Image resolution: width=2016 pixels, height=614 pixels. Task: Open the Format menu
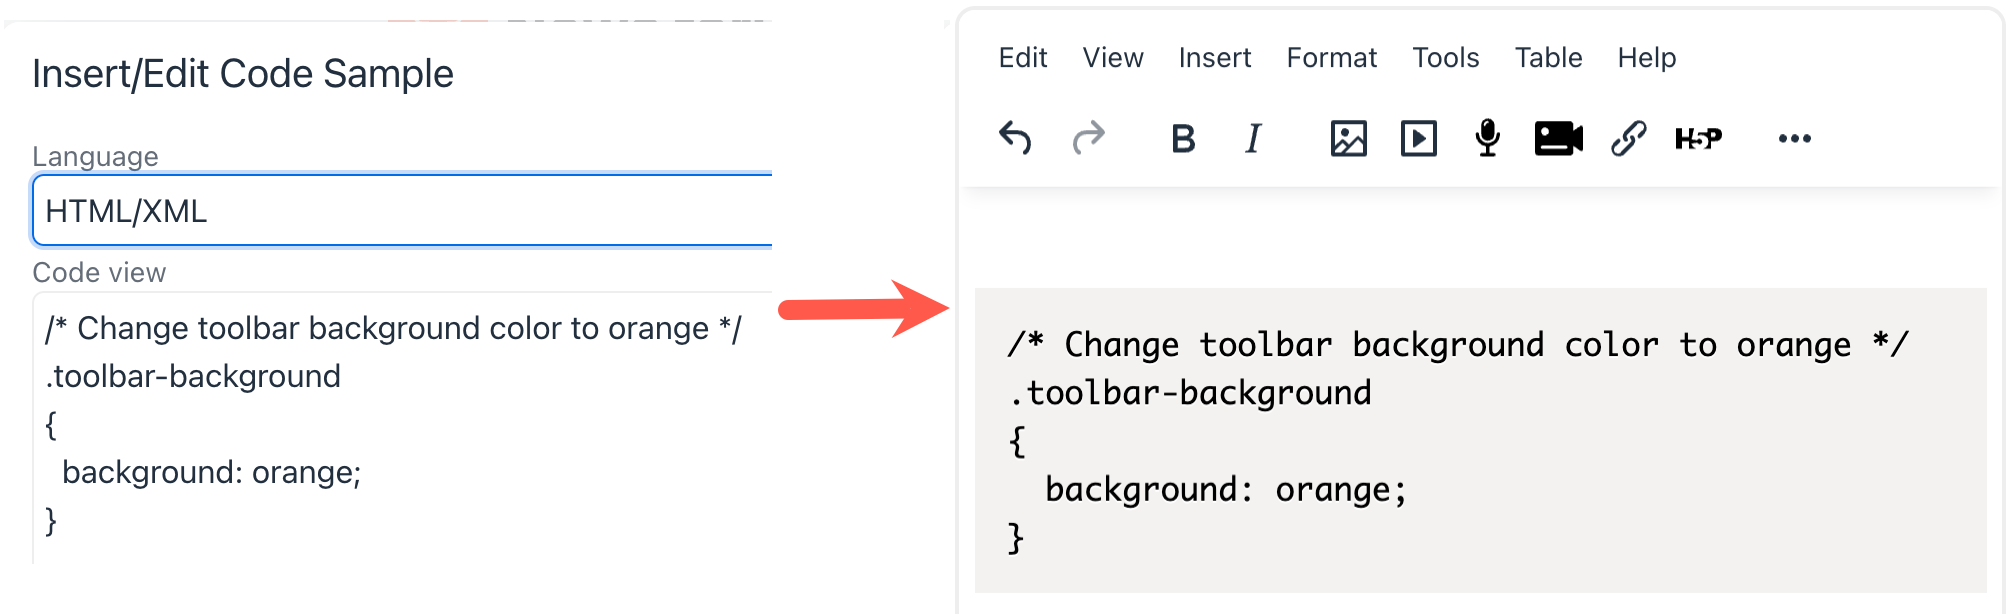[1331, 58]
